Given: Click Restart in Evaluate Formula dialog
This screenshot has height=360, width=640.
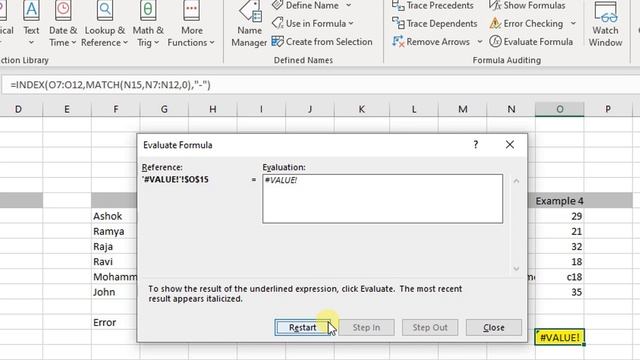Looking at the screenshot, I should coord(302,327).
